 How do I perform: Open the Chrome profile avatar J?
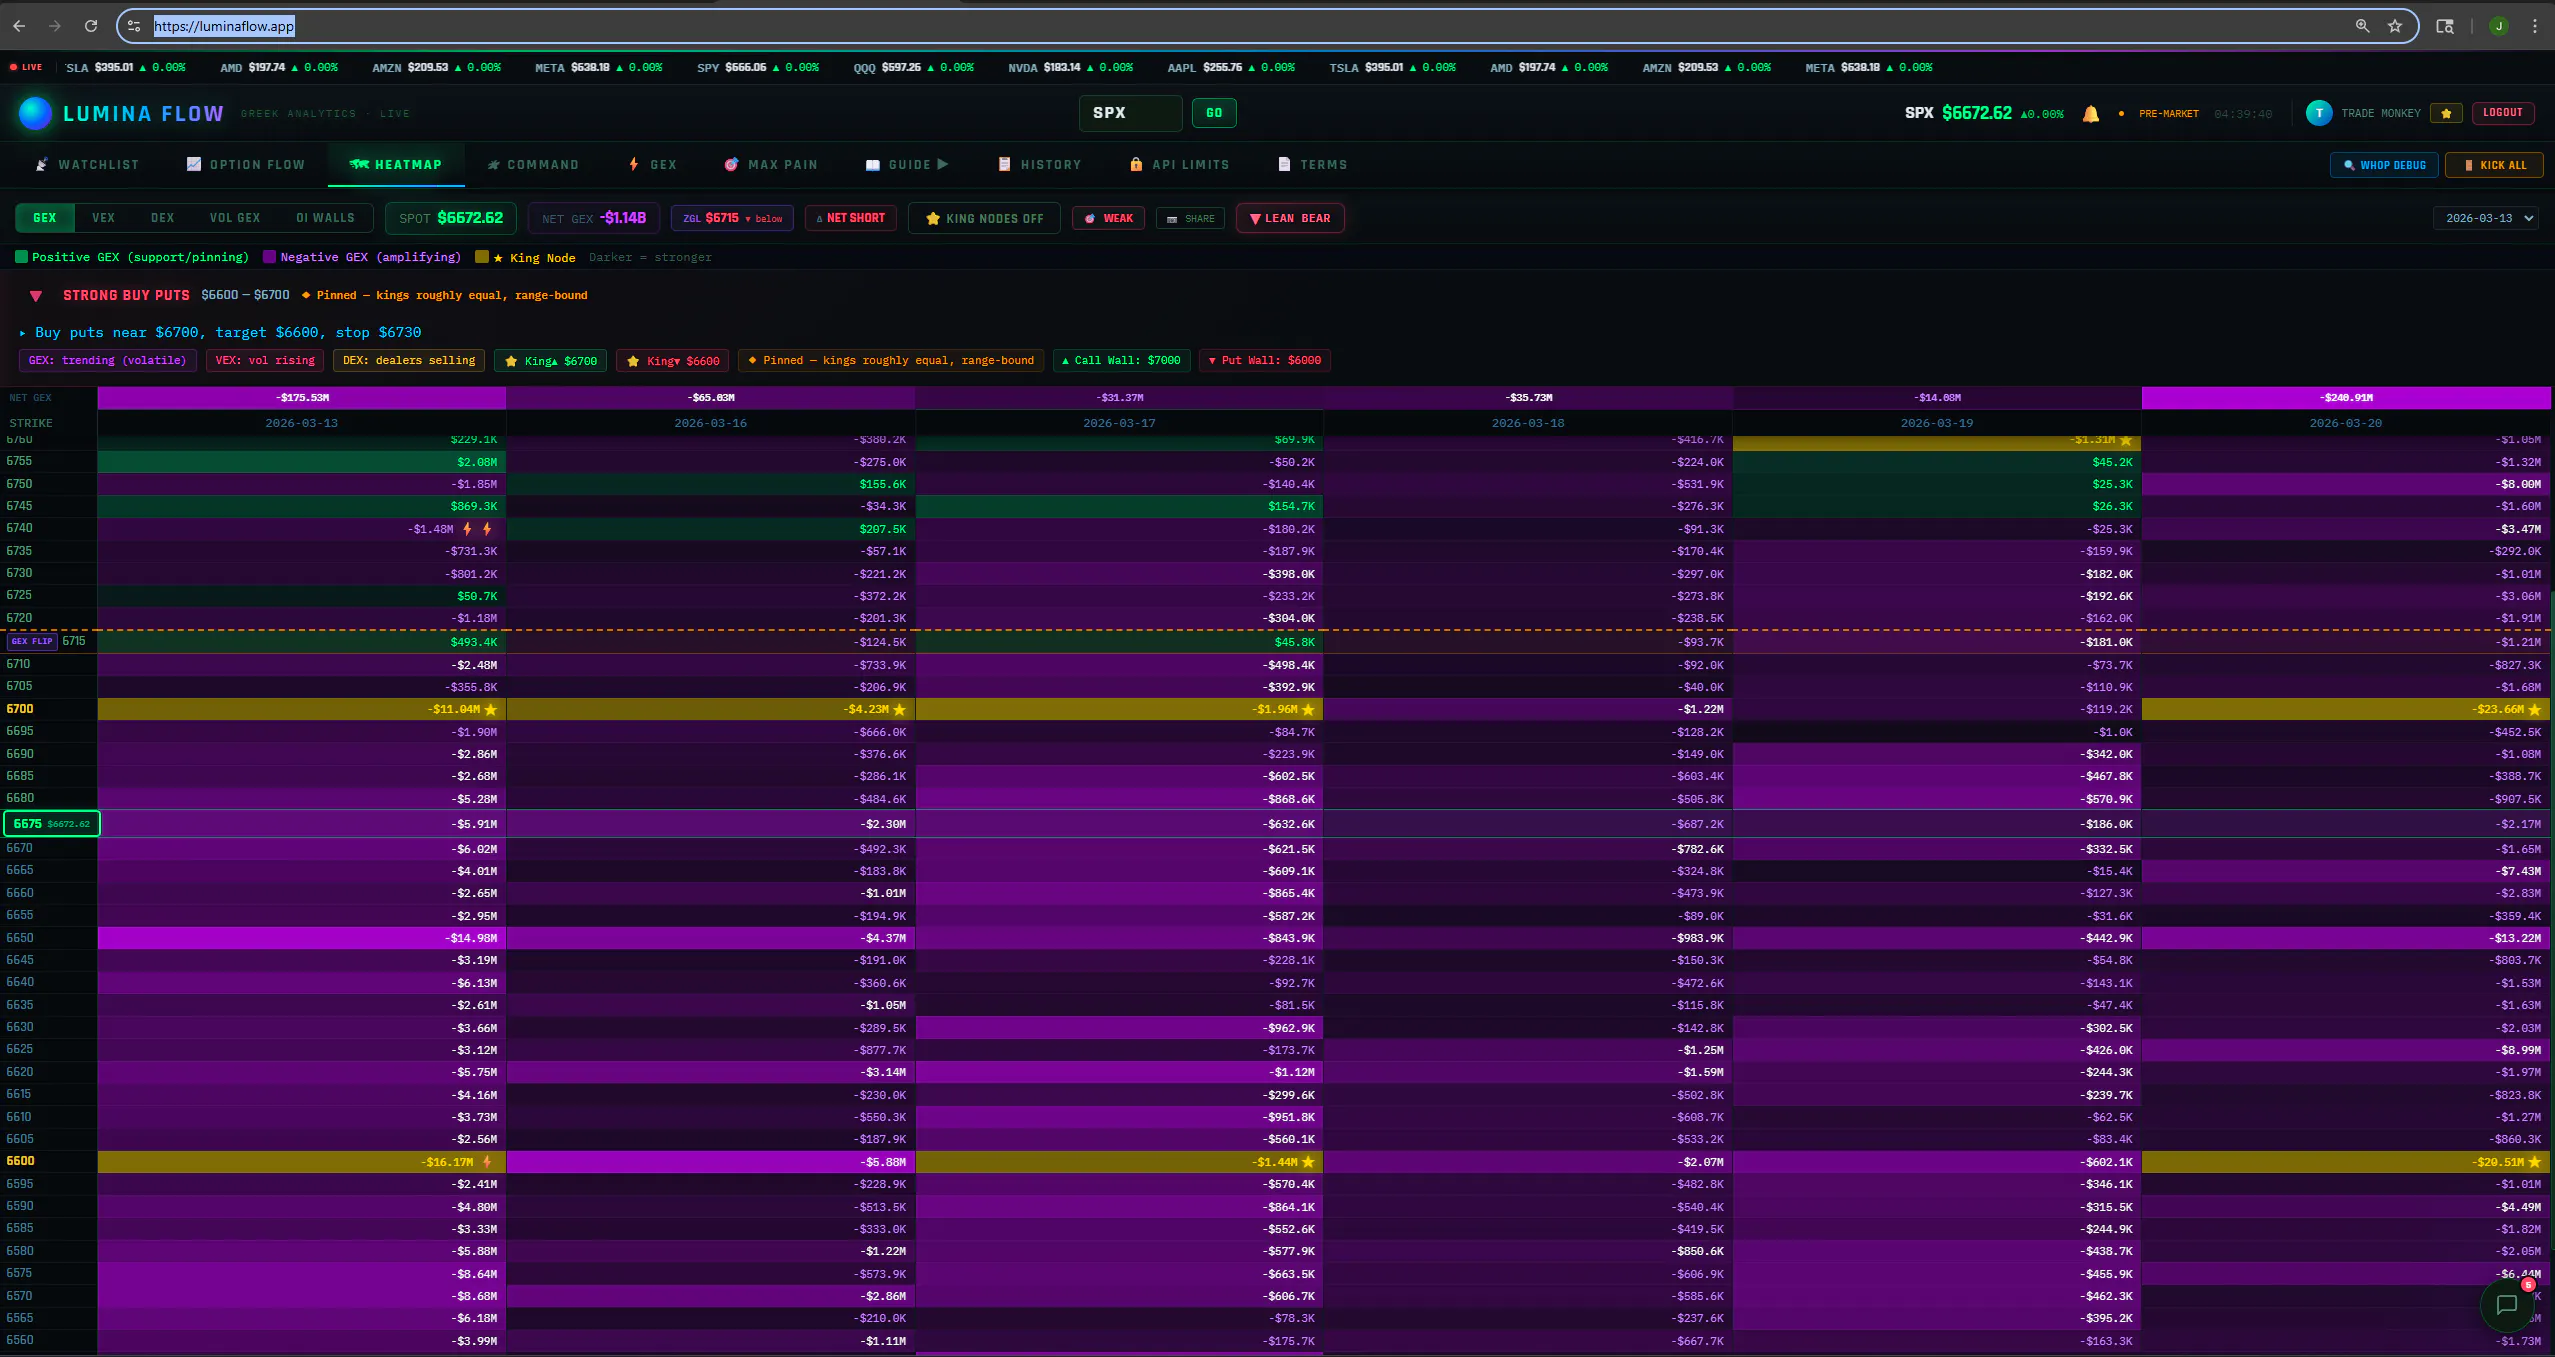2499,26
